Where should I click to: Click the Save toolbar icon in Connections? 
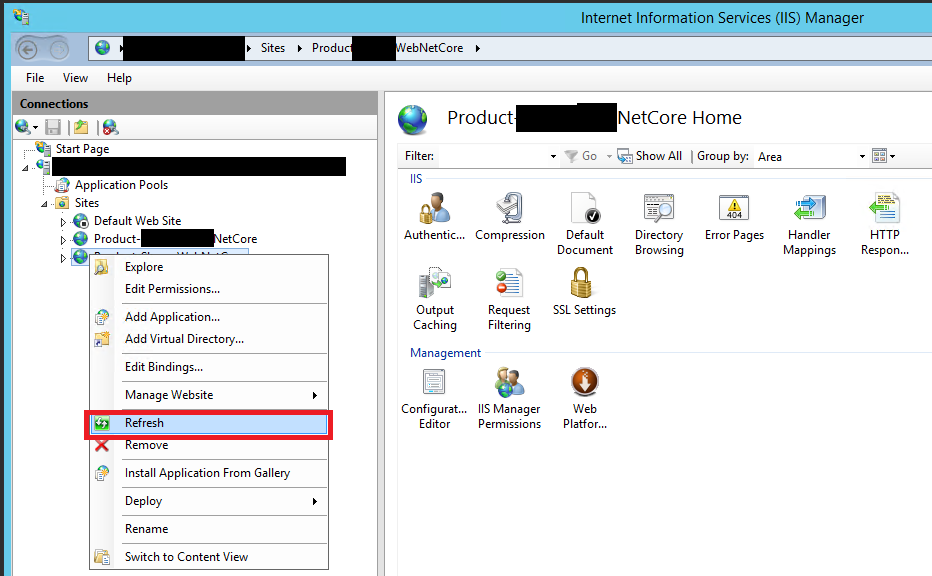[x=53, y=127]
